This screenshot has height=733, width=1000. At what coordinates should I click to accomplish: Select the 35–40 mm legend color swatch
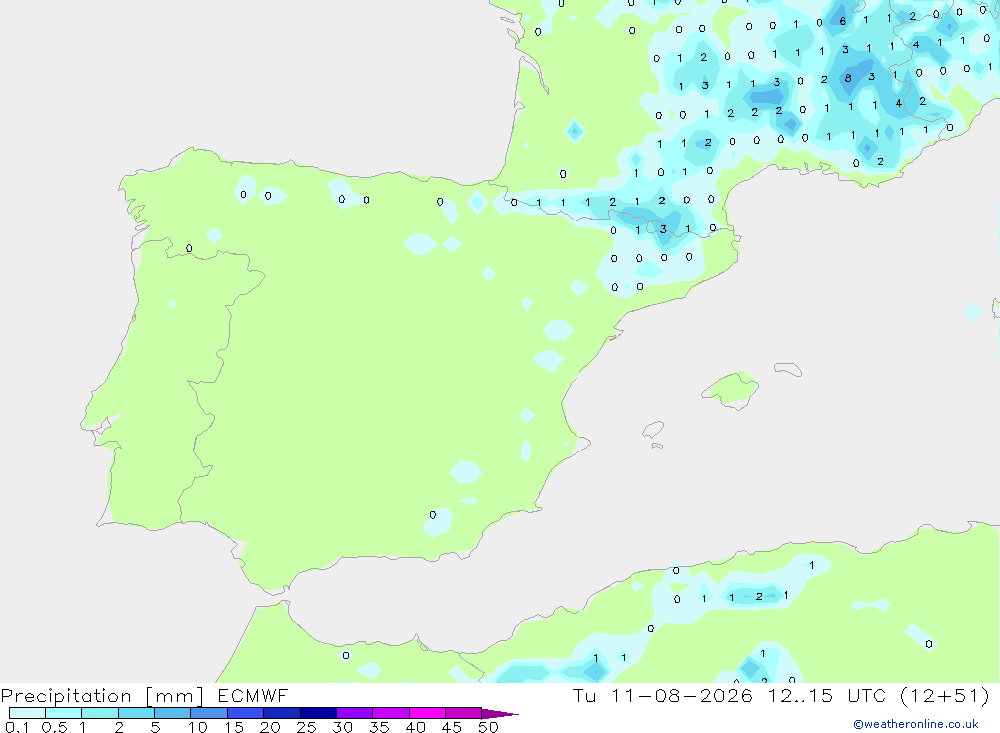(x=391, y=713)
